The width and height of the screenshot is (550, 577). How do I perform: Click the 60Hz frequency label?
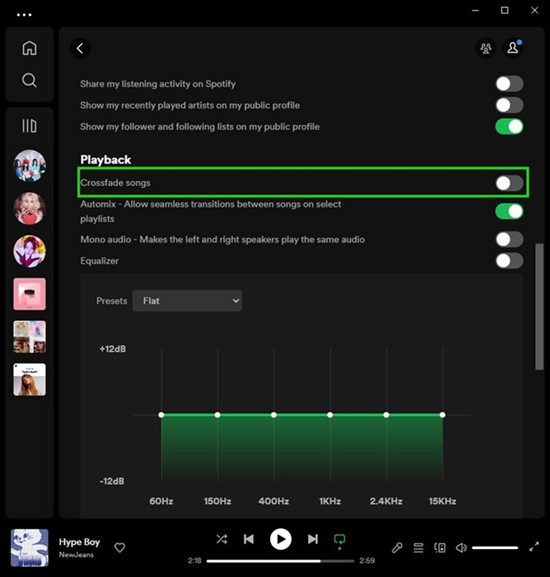tap(161, 501)
